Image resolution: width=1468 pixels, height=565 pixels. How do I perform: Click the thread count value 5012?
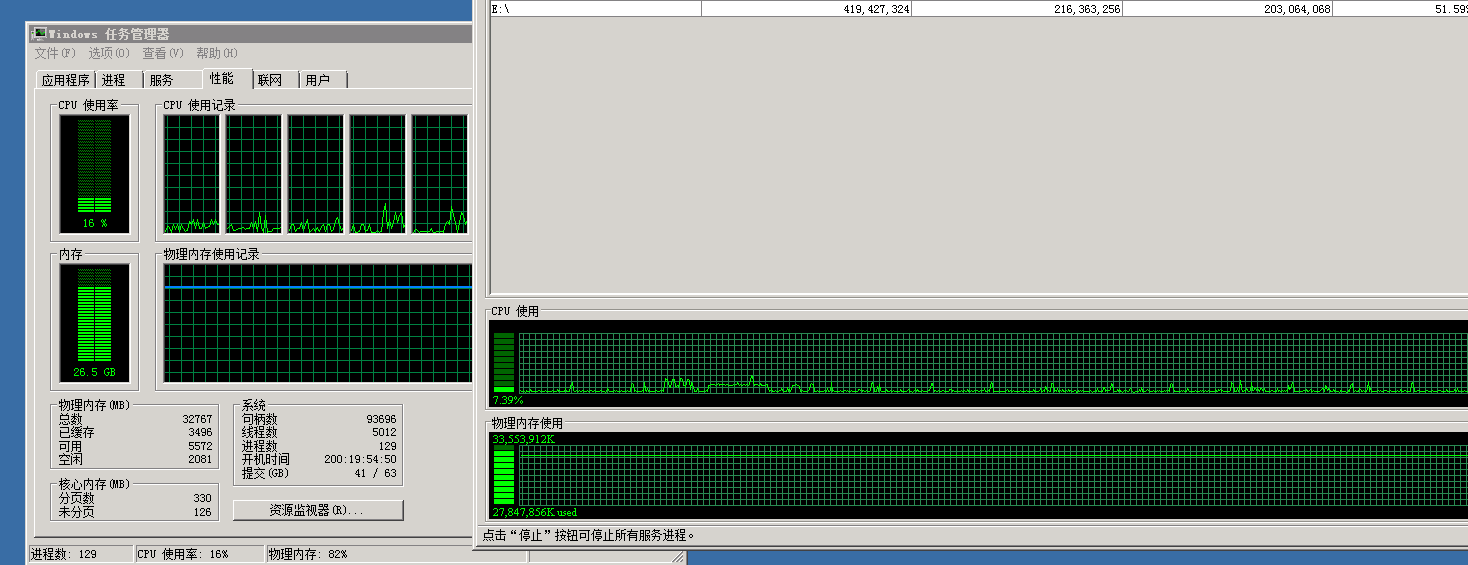click(x=384, y=433)
